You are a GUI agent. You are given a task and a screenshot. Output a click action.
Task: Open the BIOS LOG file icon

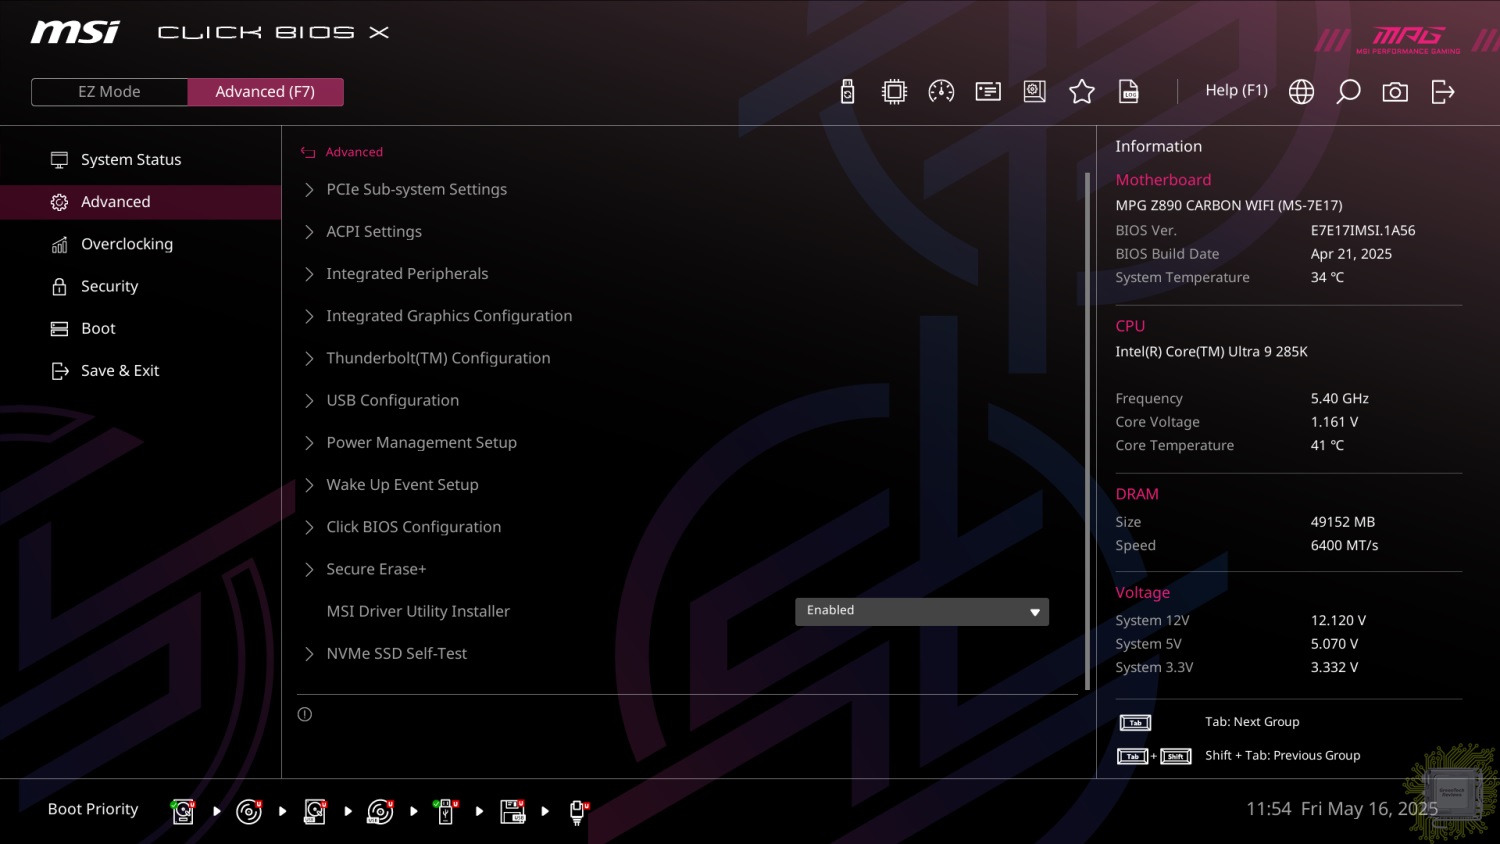[1129, 92]
